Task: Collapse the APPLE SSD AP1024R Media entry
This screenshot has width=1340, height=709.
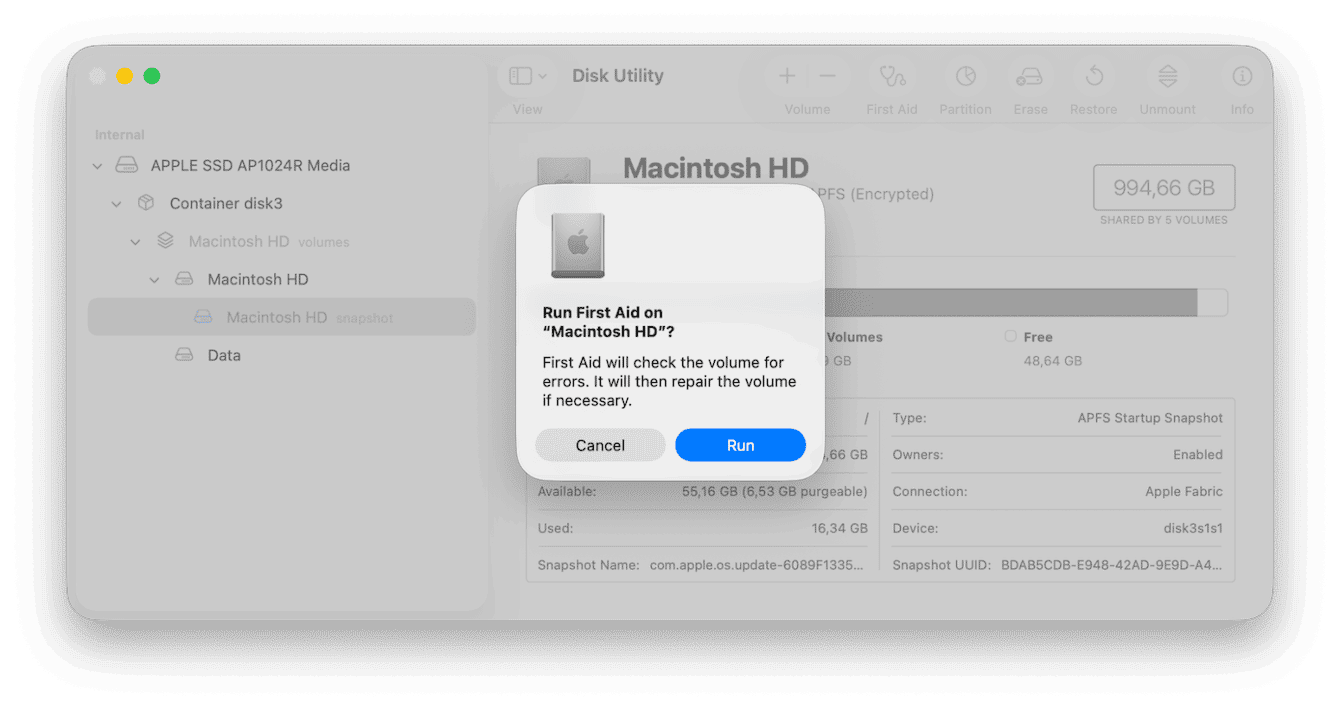Action: coord(97,165)
